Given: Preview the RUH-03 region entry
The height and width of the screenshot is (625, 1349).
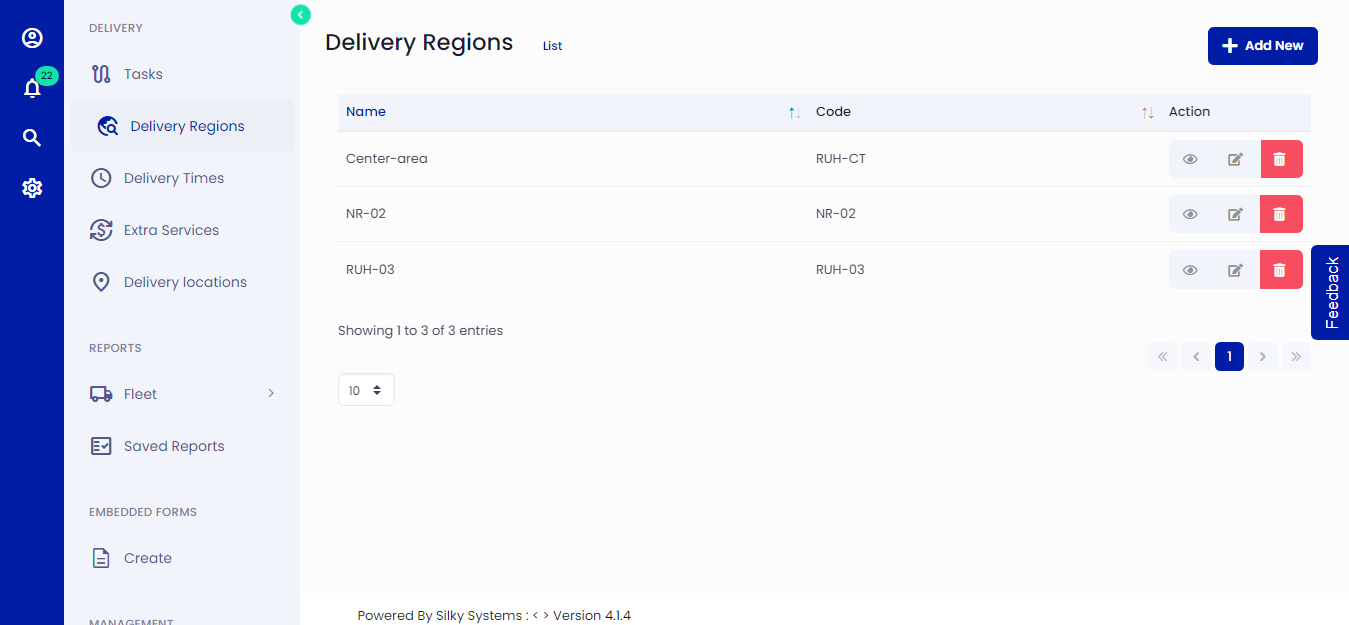Looking at the screenshot, I should click(1190, 269).
